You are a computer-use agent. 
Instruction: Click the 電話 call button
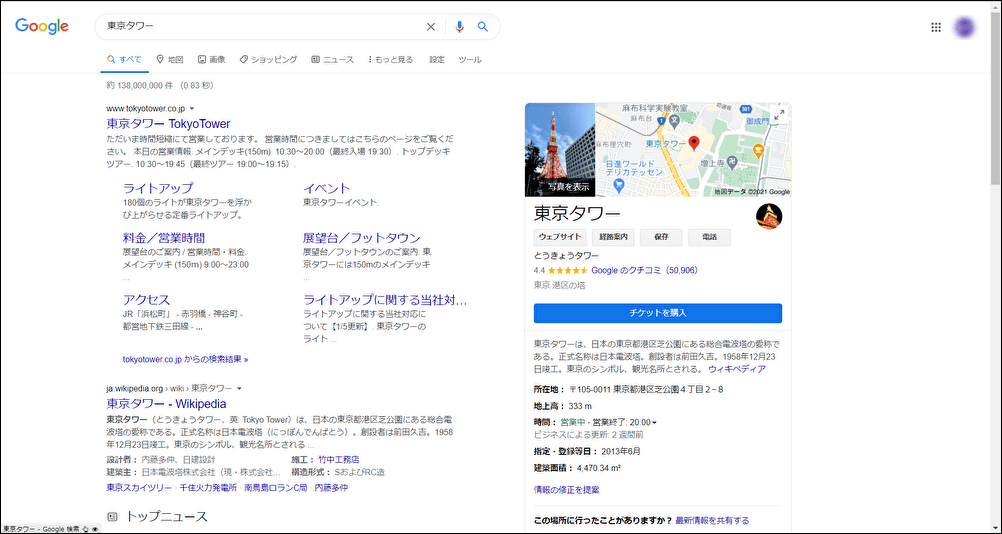click(x=709, y=237)
